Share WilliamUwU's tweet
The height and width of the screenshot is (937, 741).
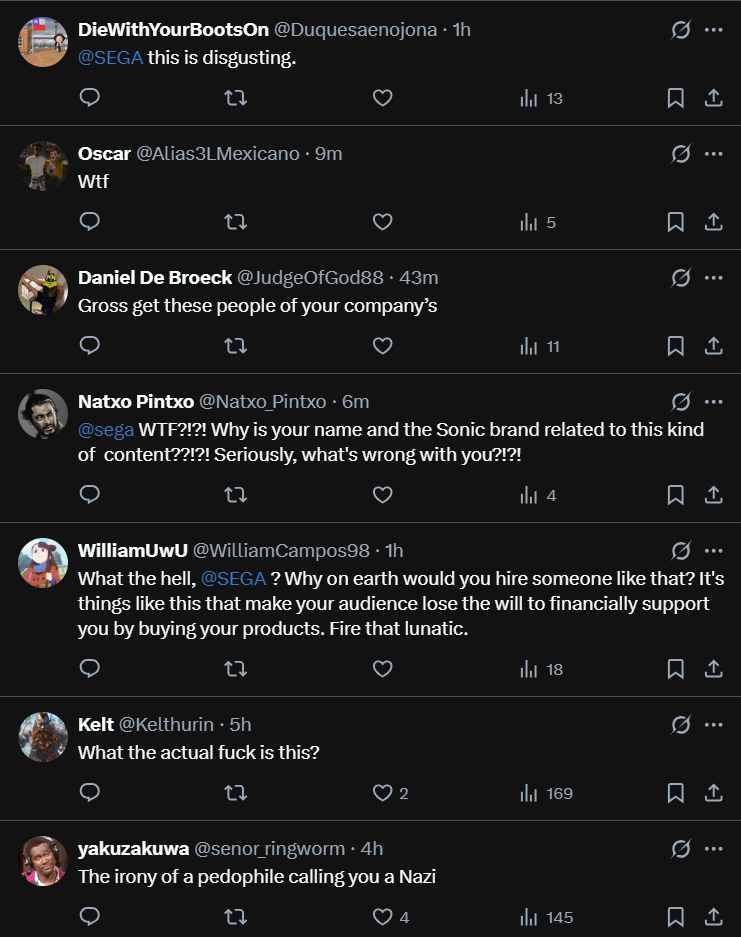pos(714,669)
